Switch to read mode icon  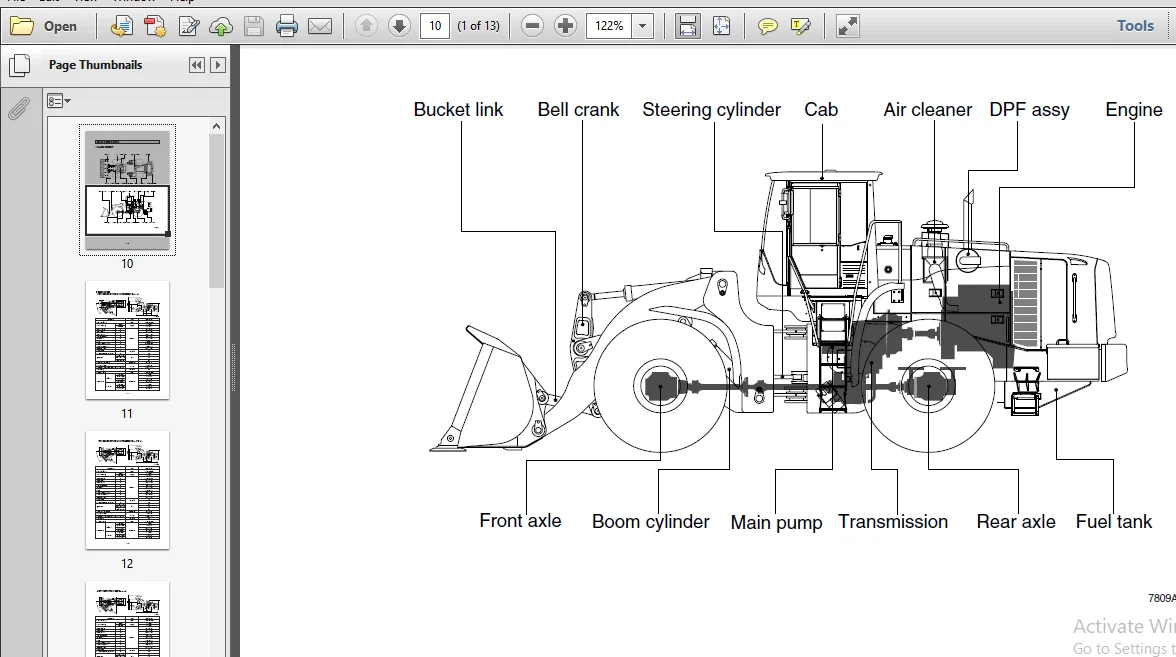click(847, 26)
